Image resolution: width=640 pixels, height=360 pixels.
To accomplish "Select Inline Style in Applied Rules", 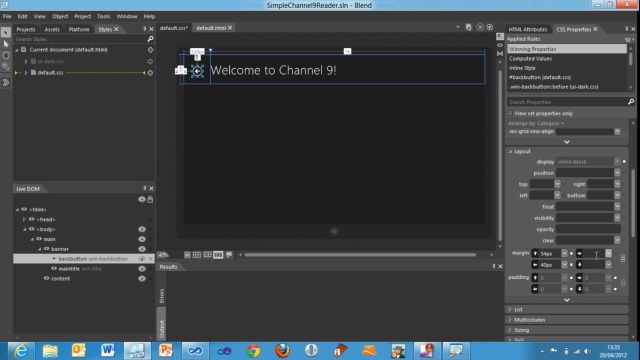I will coord(522,68).
